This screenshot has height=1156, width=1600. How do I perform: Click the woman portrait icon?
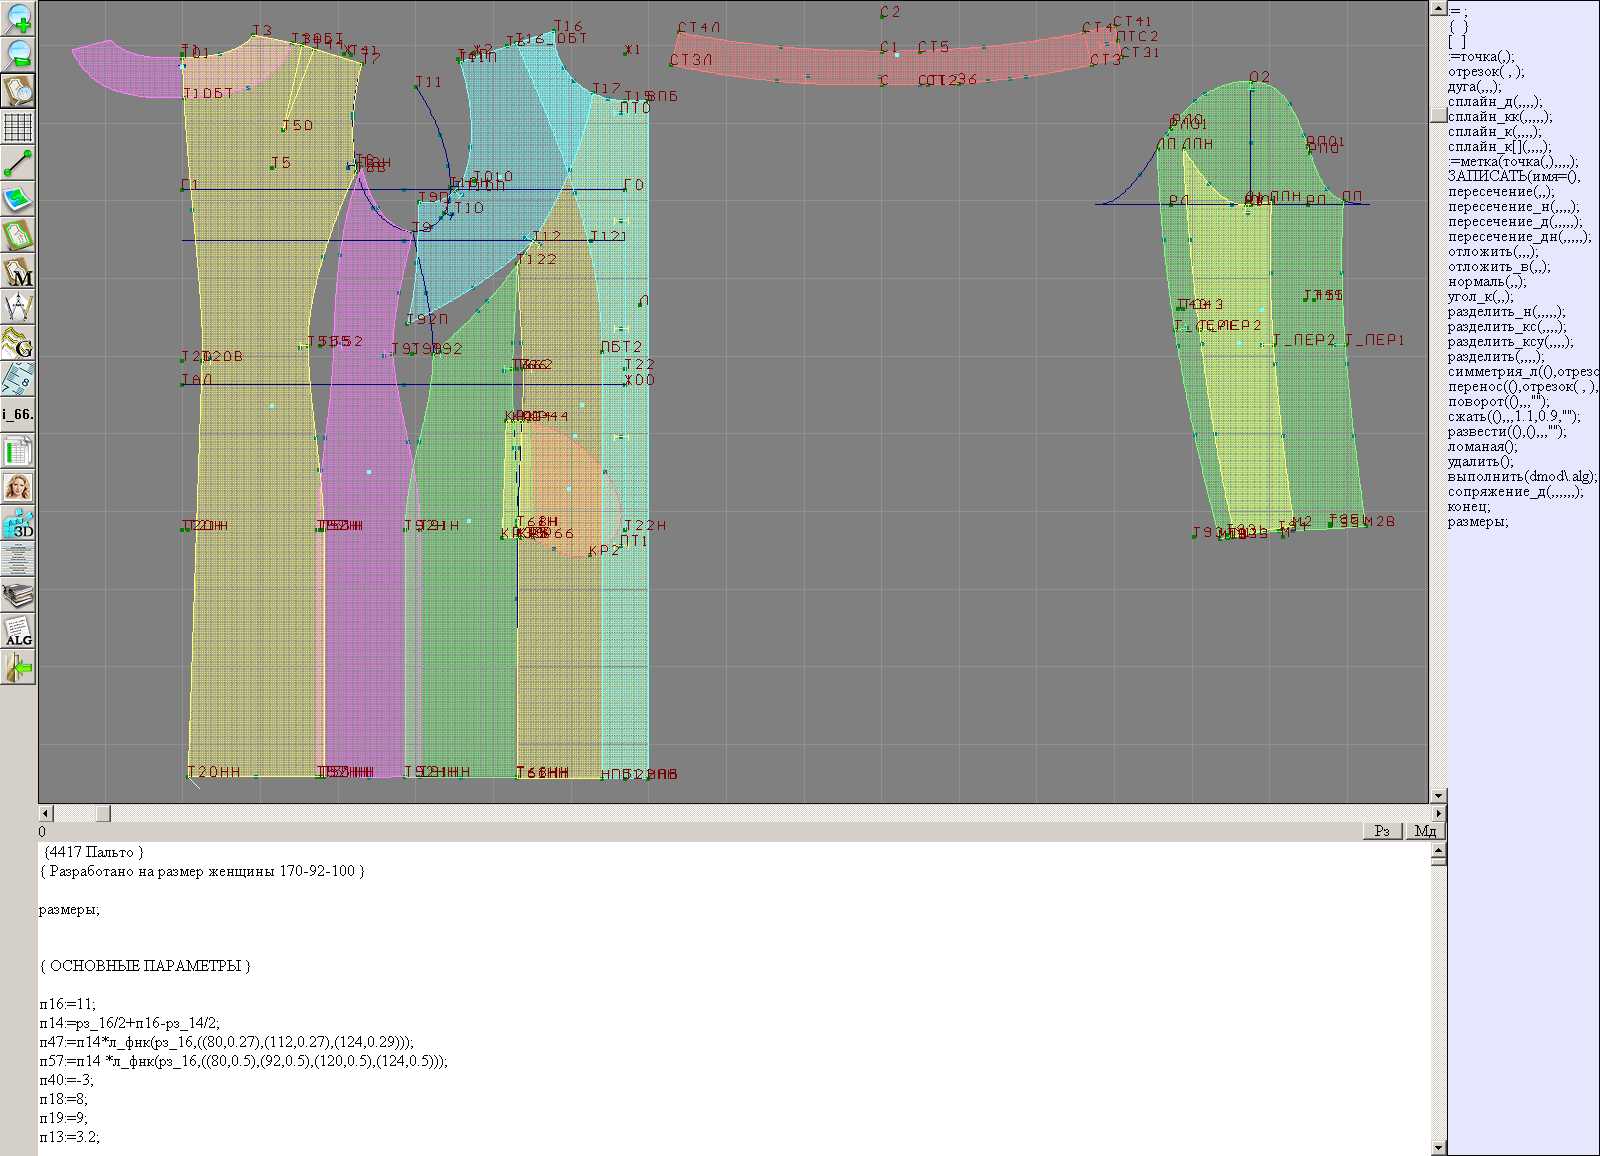click(x=18, y=488)
